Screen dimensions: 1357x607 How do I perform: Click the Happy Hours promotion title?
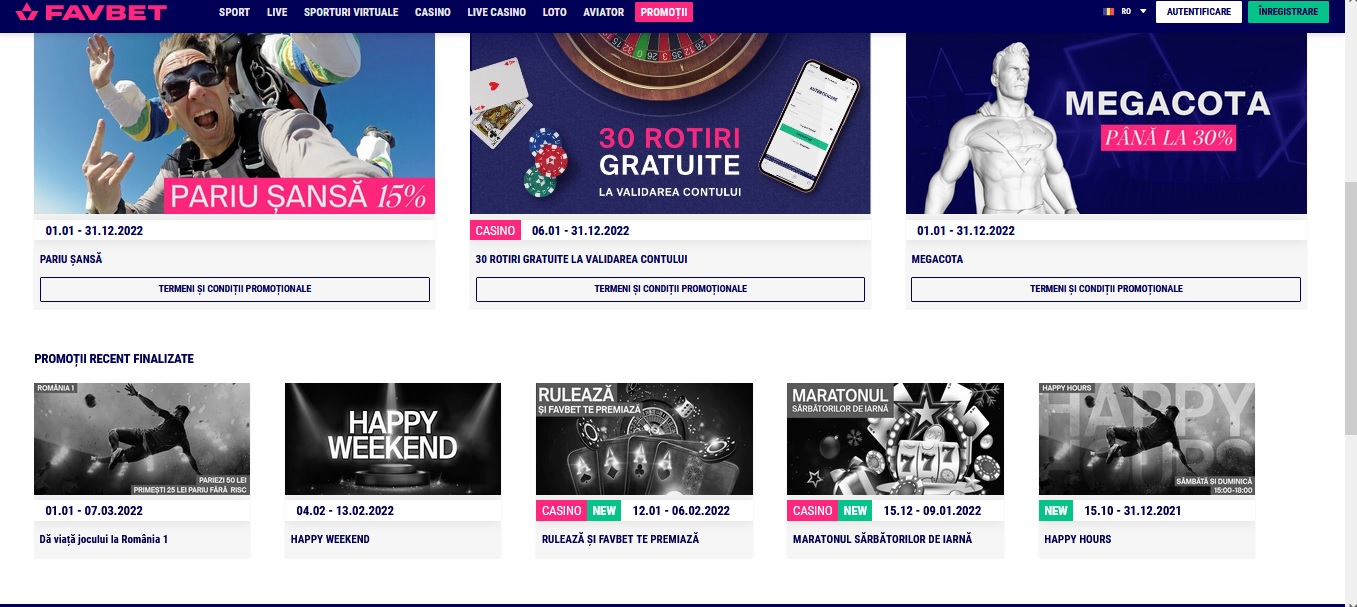pyautogui.click(x=1077, y=539)
